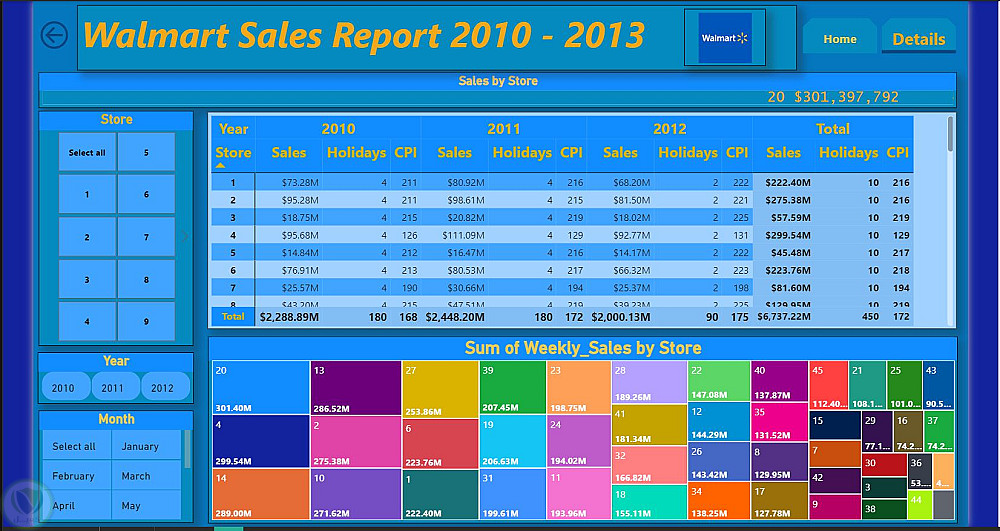Click store 1 teal treemap tile

pos(440,495)
